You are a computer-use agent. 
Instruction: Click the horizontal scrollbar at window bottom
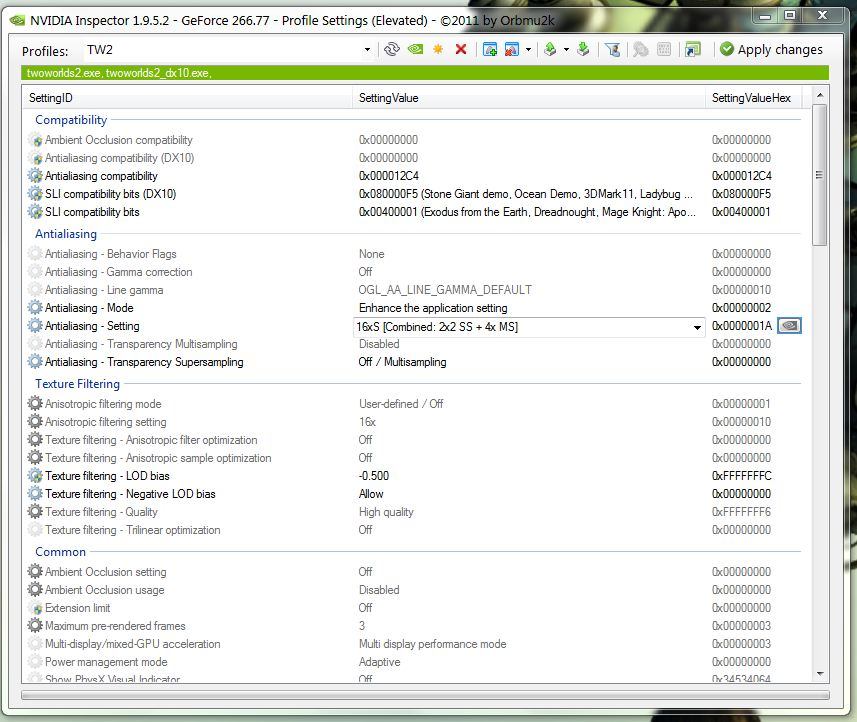(x=425, y=695)
